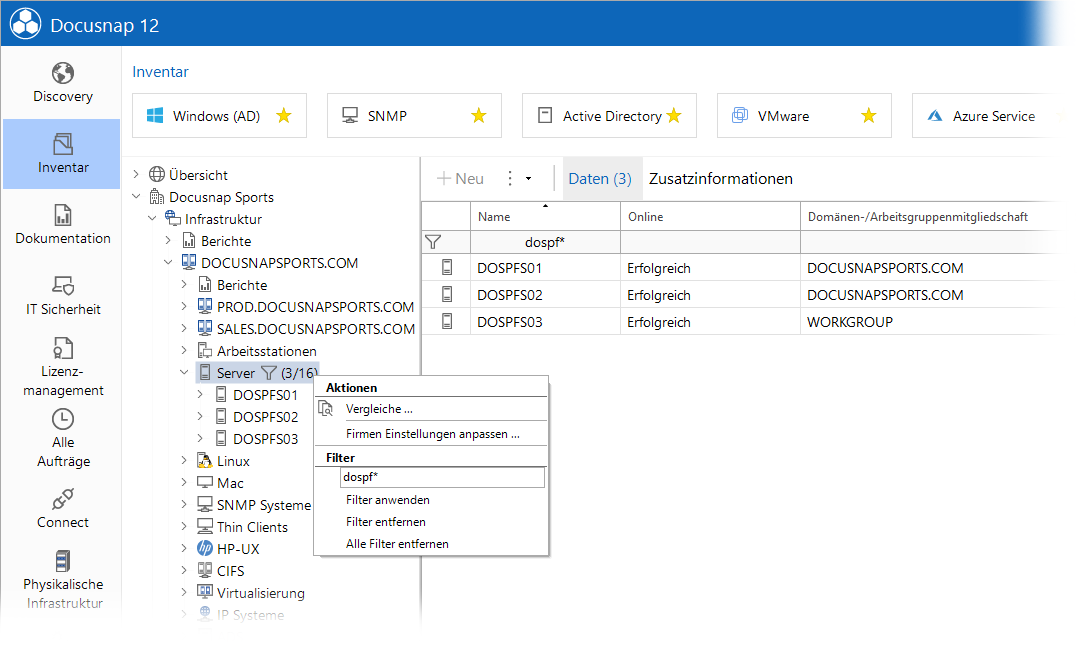Image resolution: width=1091 pixels, height=648 pixels.
Task: Open the Dokumentation sidebar icon
Action: pos(63,215)
